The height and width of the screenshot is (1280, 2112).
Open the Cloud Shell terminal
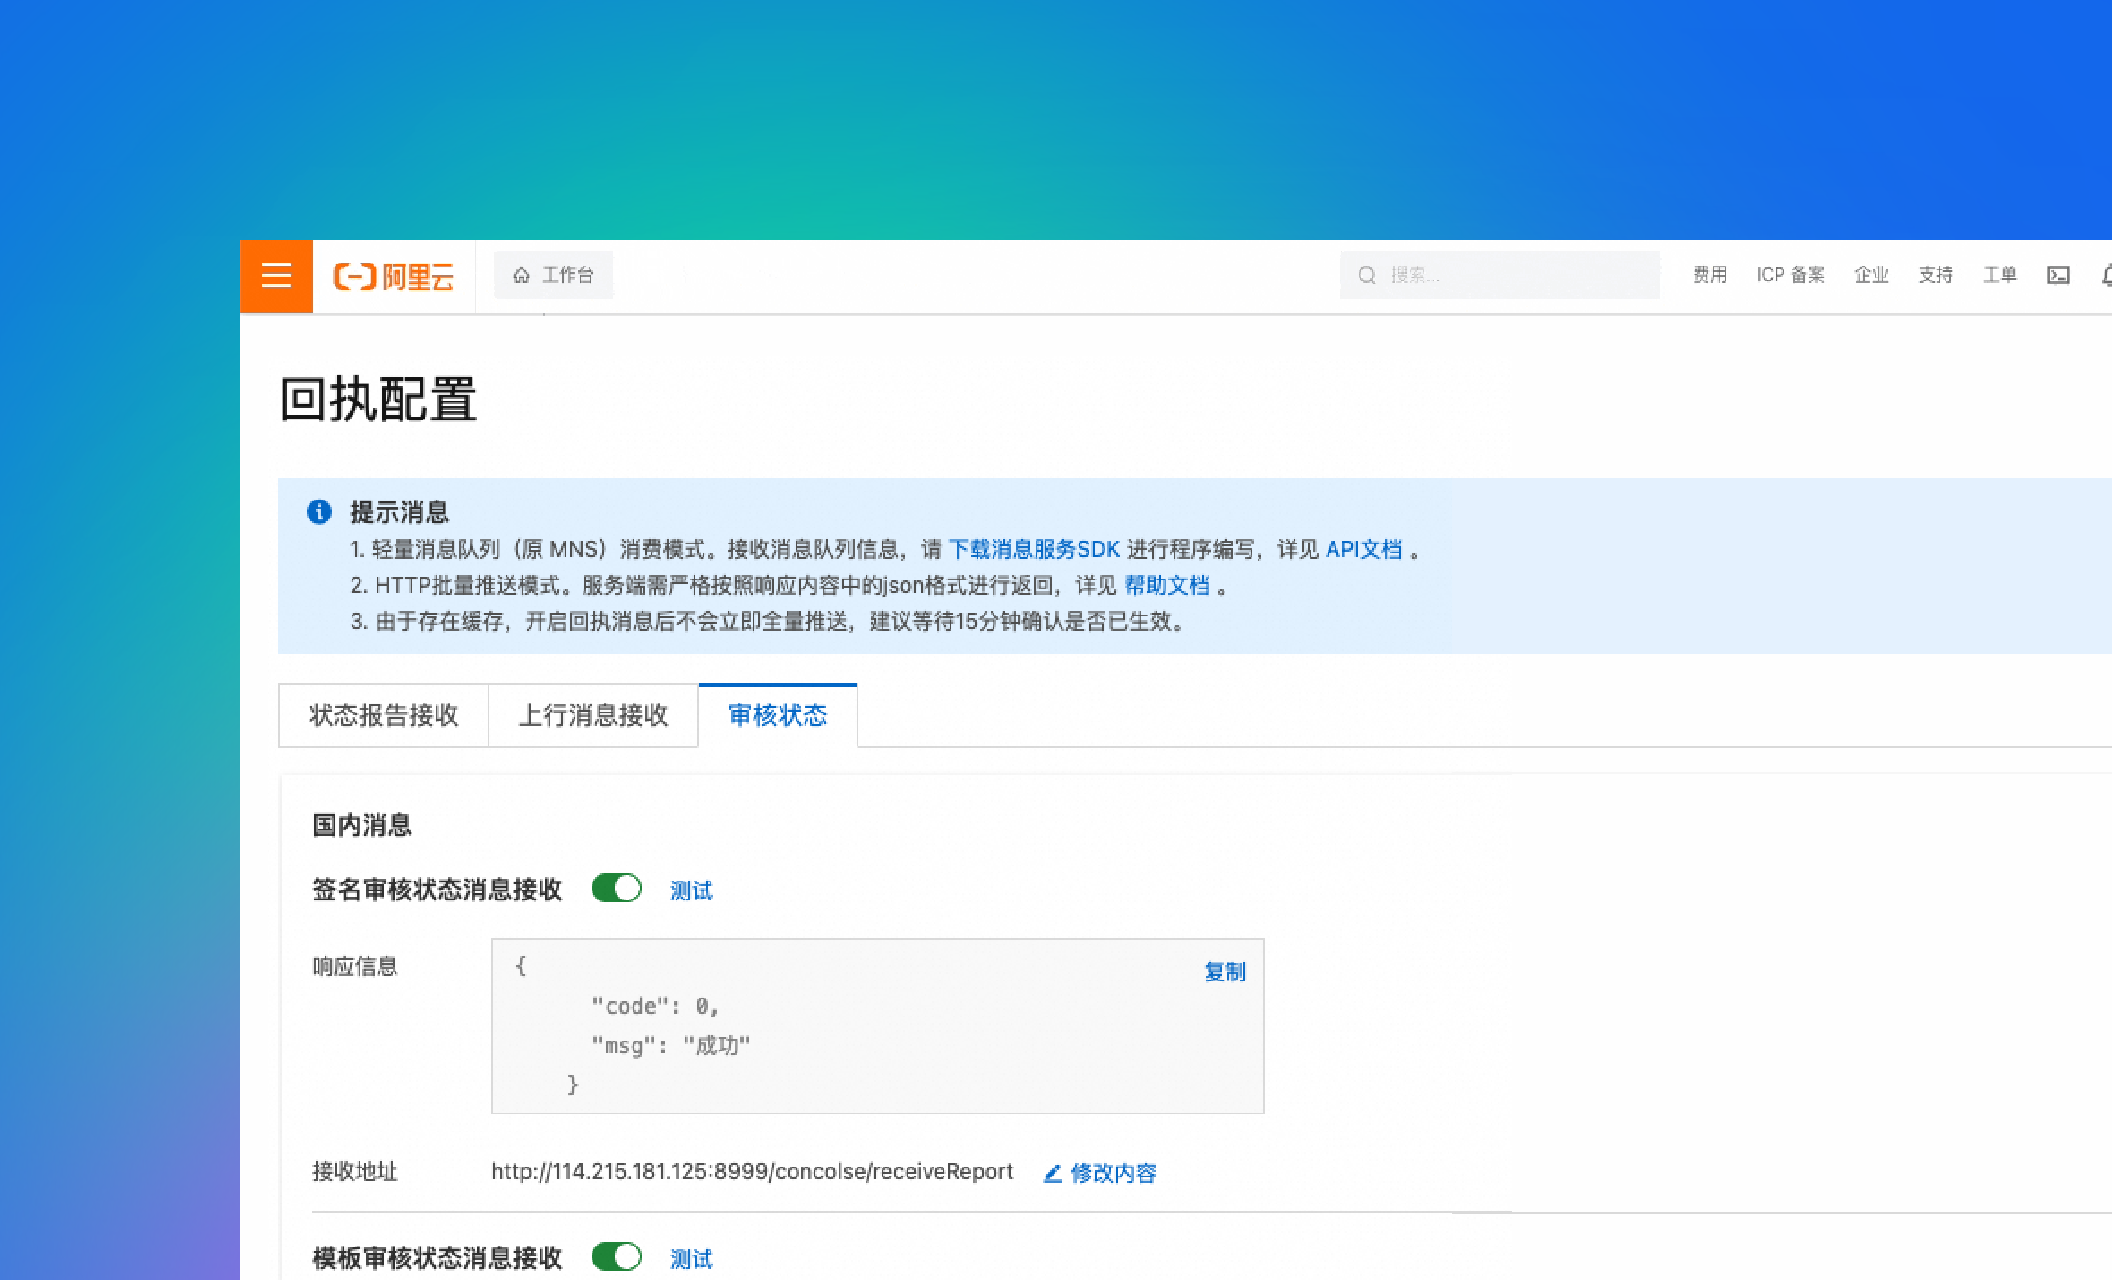coord(2057,275)
